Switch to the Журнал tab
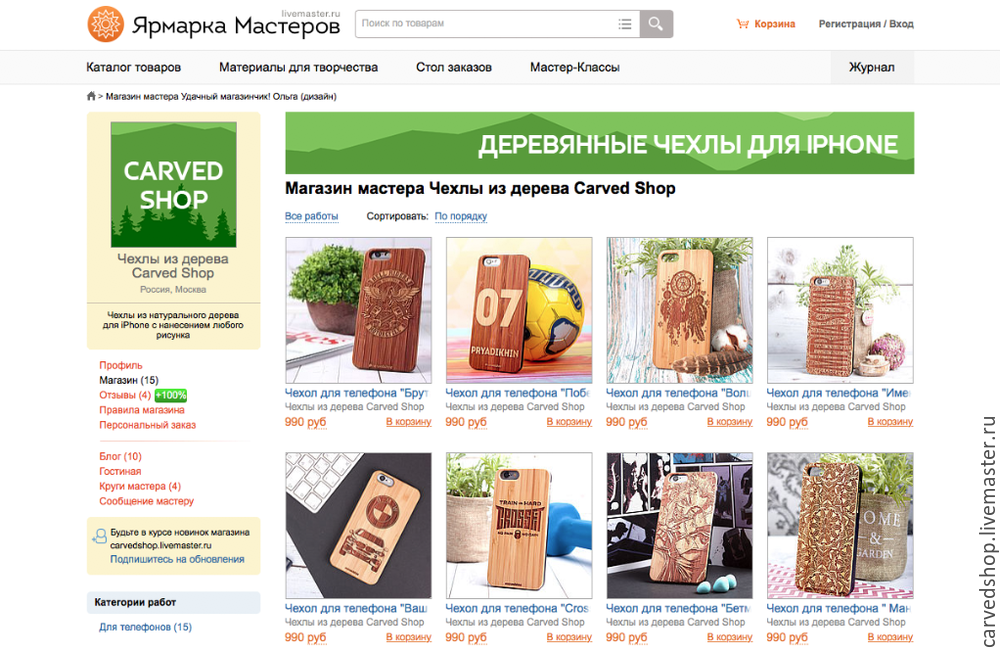1000x653 pixels. [872, 67]
